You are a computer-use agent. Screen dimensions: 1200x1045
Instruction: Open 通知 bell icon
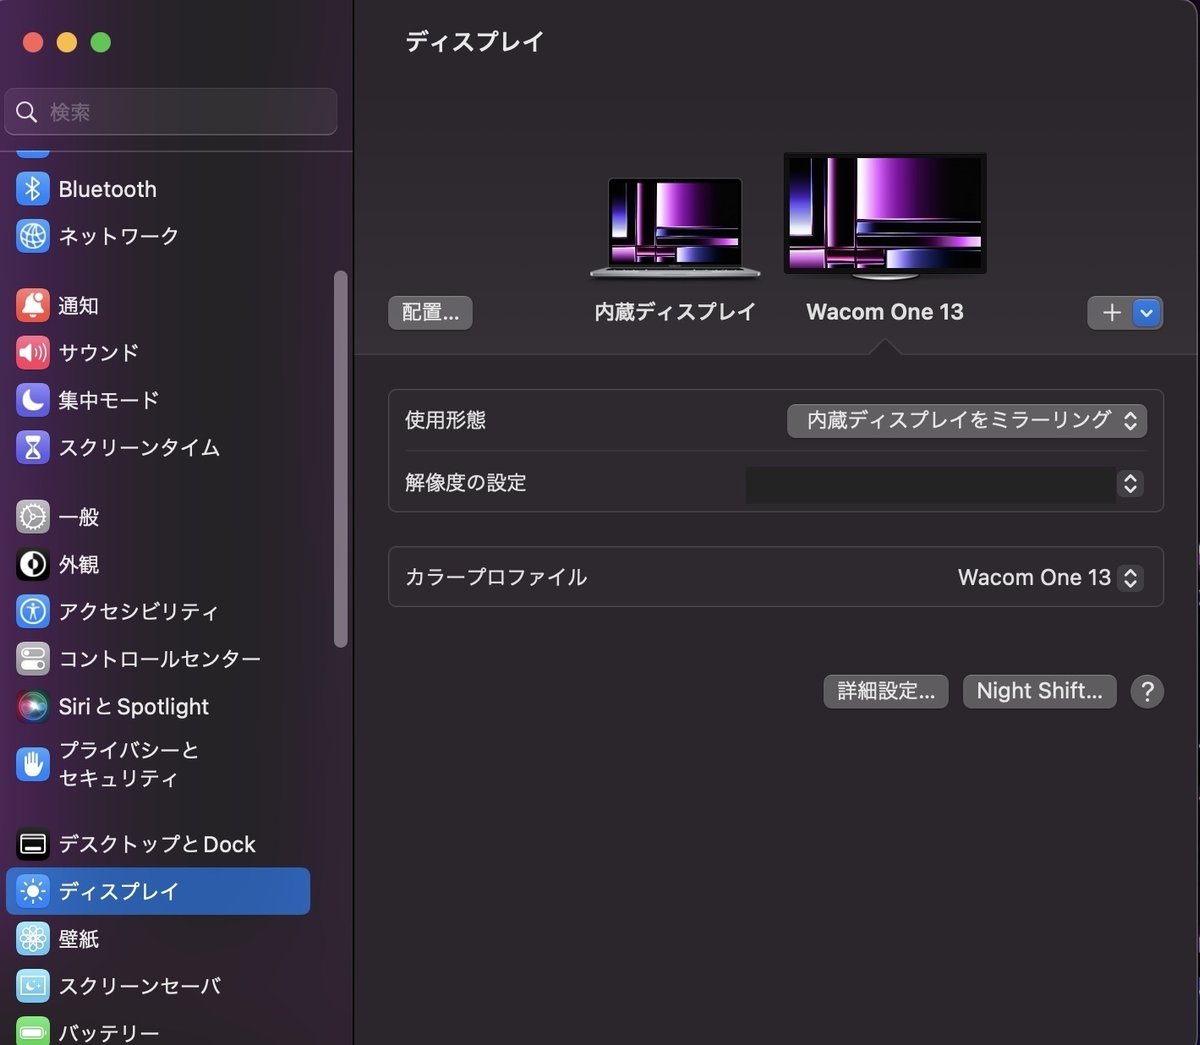pos(33,306)
